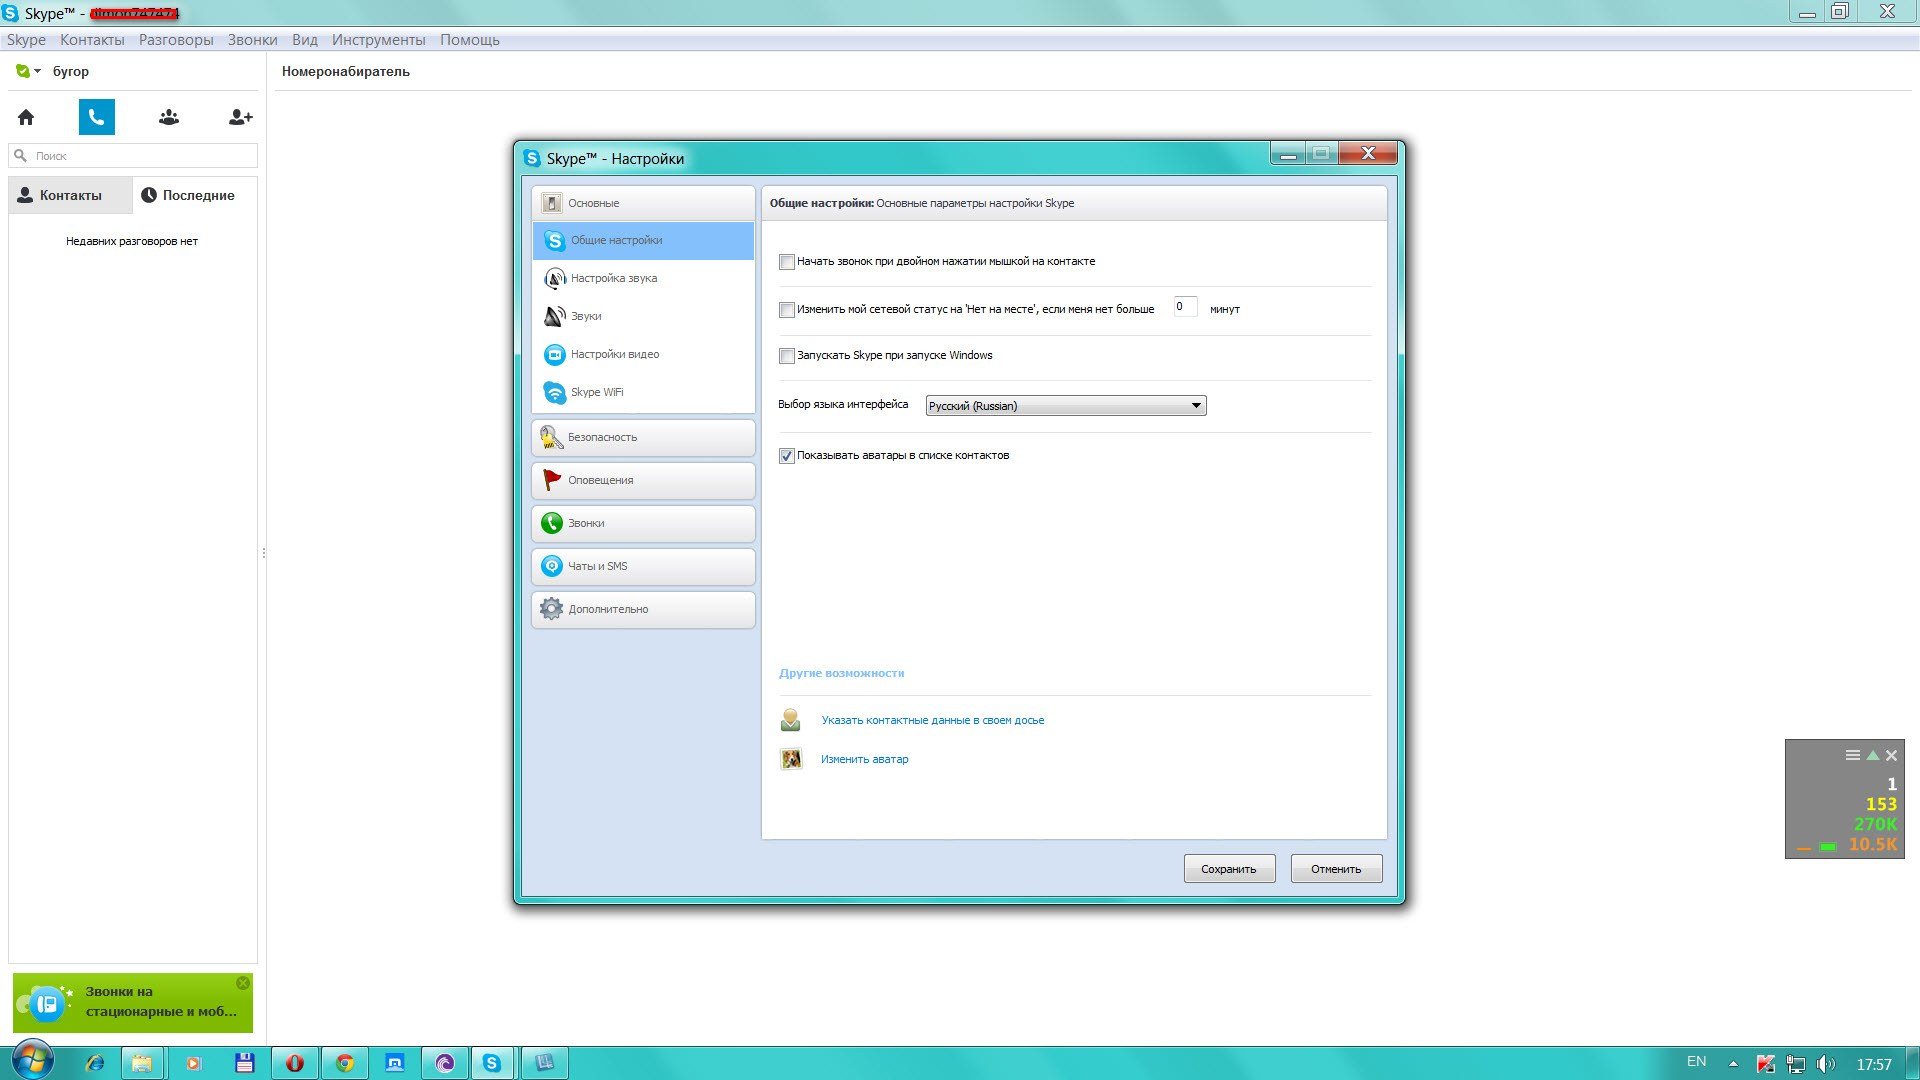Click the Поиск search field

[x=133, y=156]
